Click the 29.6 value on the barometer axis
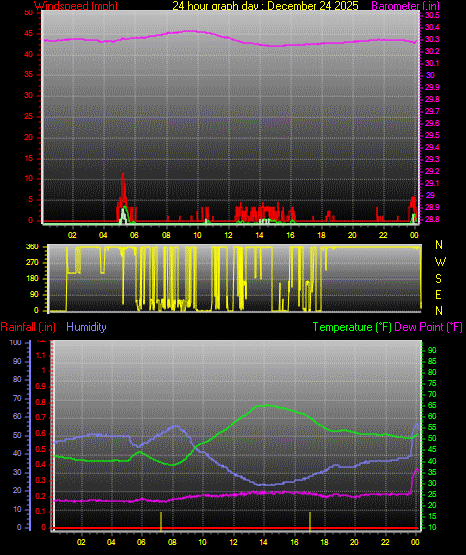Viewport: 466px width, 555px height. (x=432, y=123)
